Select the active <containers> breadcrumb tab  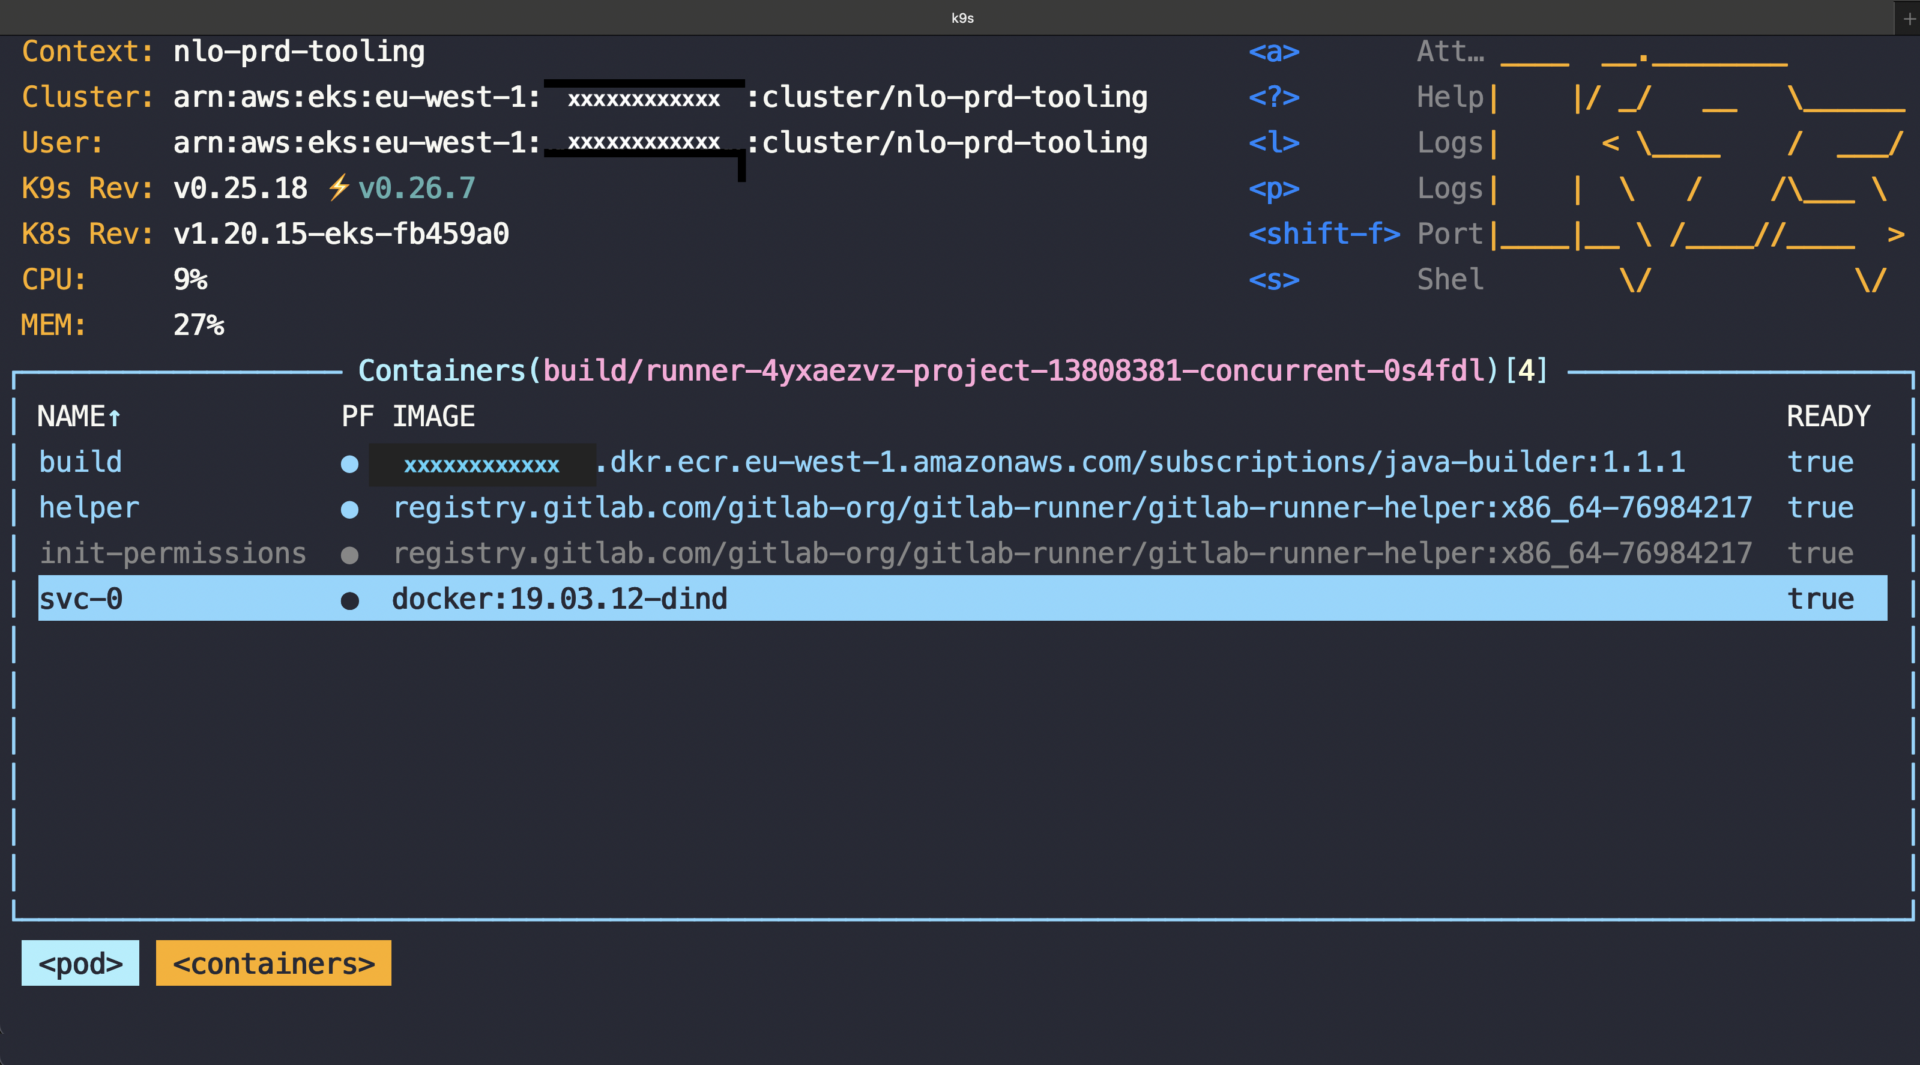[x=272, y=963]
